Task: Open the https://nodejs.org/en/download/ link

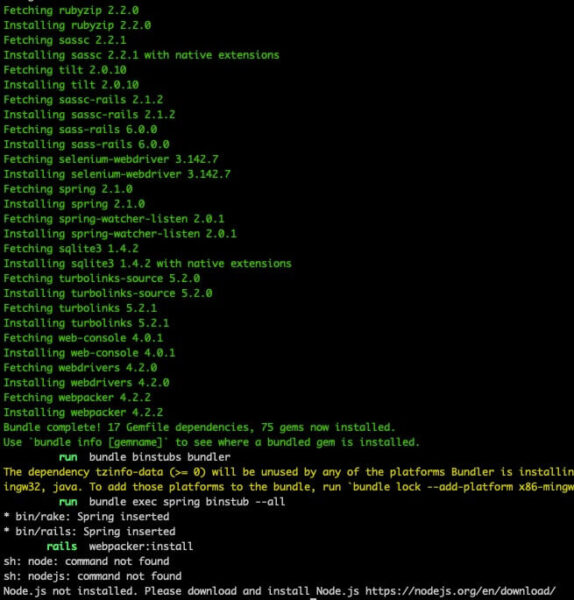Action: [461, 592]
